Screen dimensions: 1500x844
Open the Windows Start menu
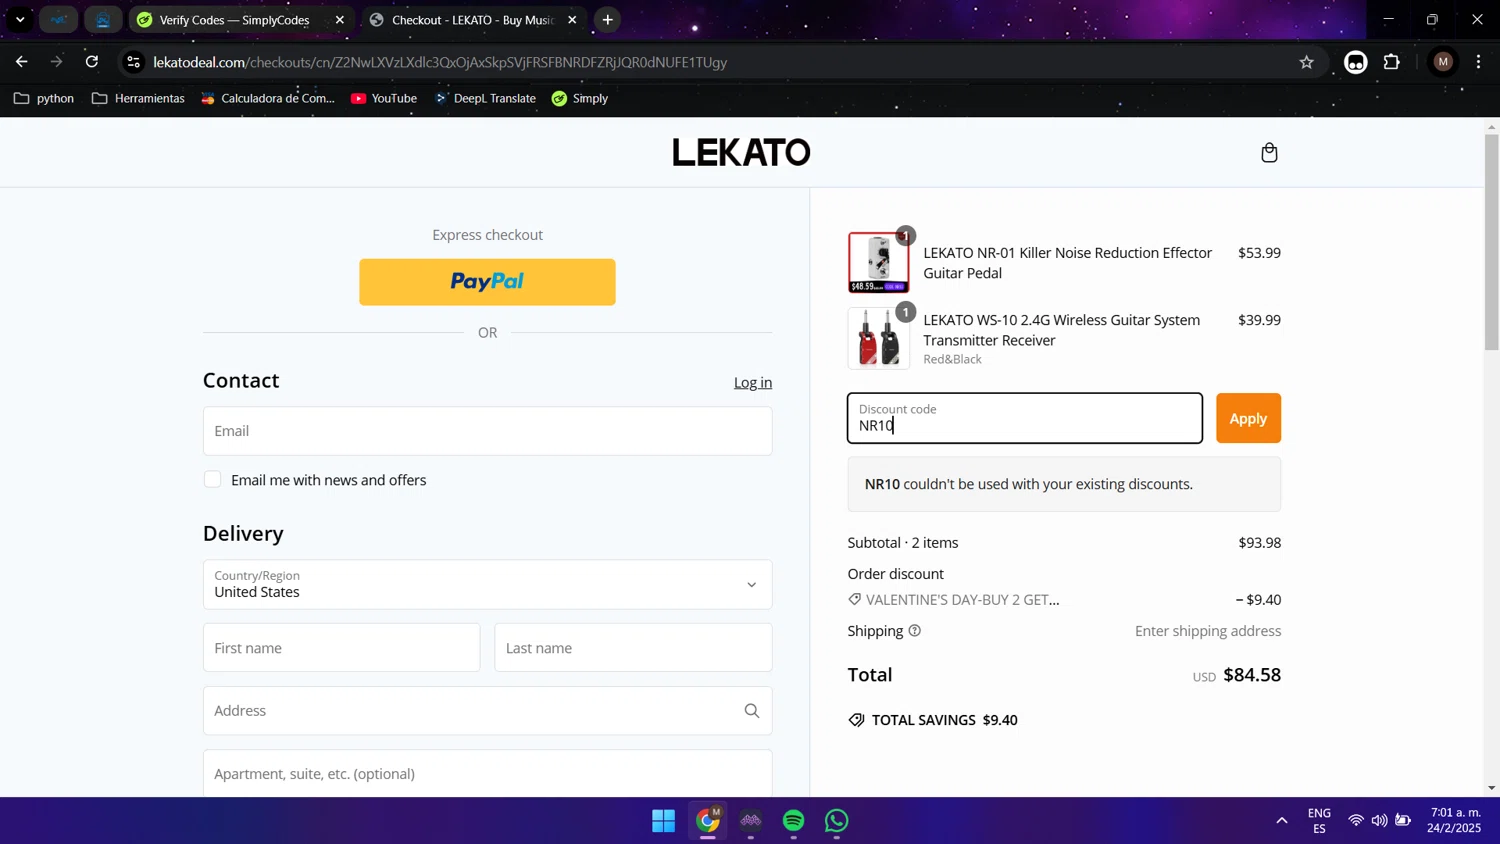[663, 821]
